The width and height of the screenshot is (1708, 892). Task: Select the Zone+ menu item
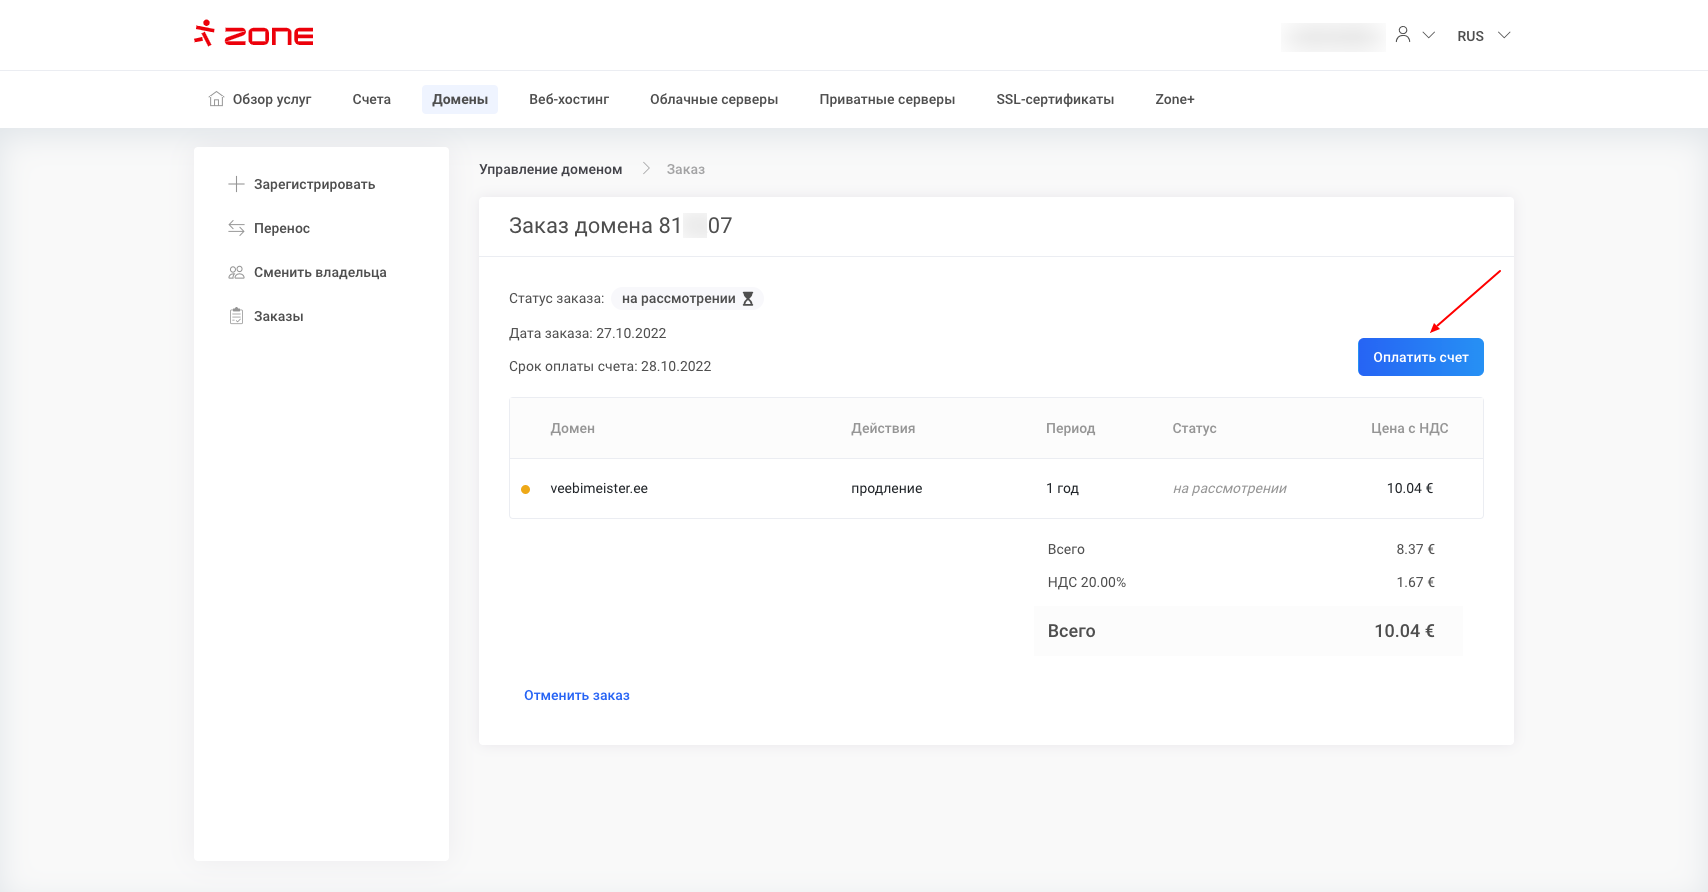click(1175, 99)
